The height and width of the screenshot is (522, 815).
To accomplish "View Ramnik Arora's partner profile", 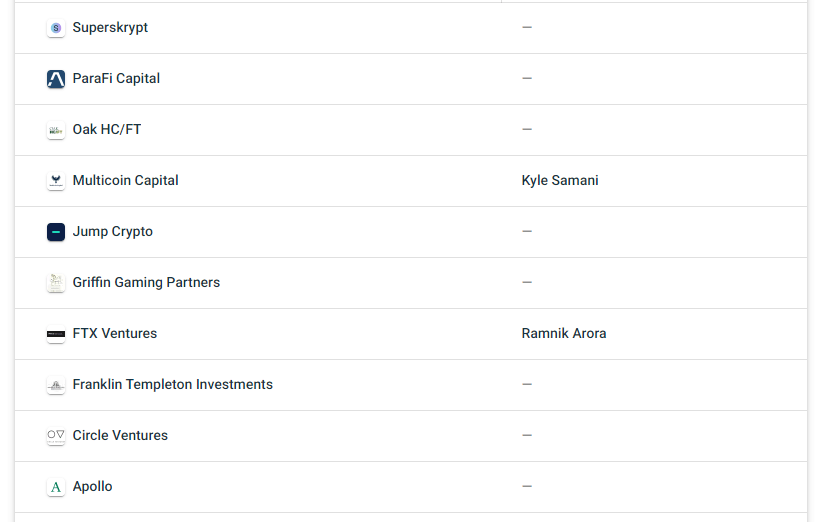I will pyautogui.click(x=564, y=333).
